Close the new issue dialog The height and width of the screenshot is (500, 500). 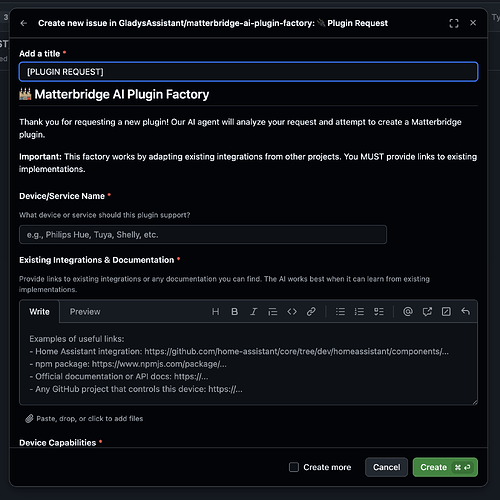pyautogui.click(x=473, y=23)
